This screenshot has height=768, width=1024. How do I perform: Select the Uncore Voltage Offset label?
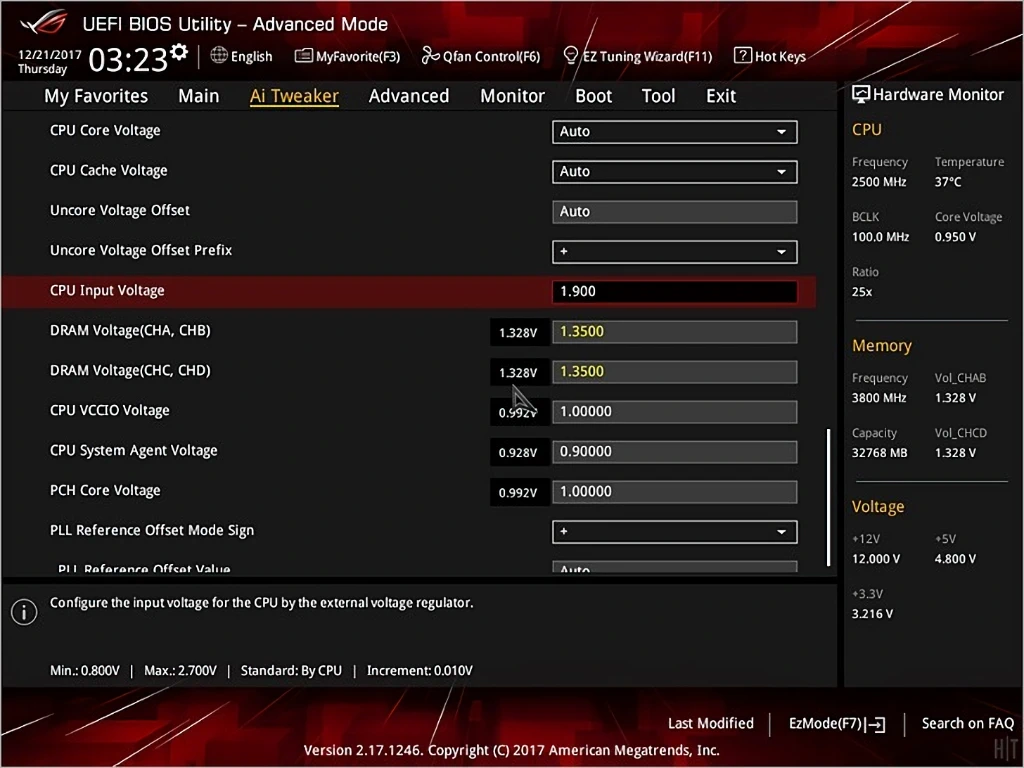tap(120, 210)
